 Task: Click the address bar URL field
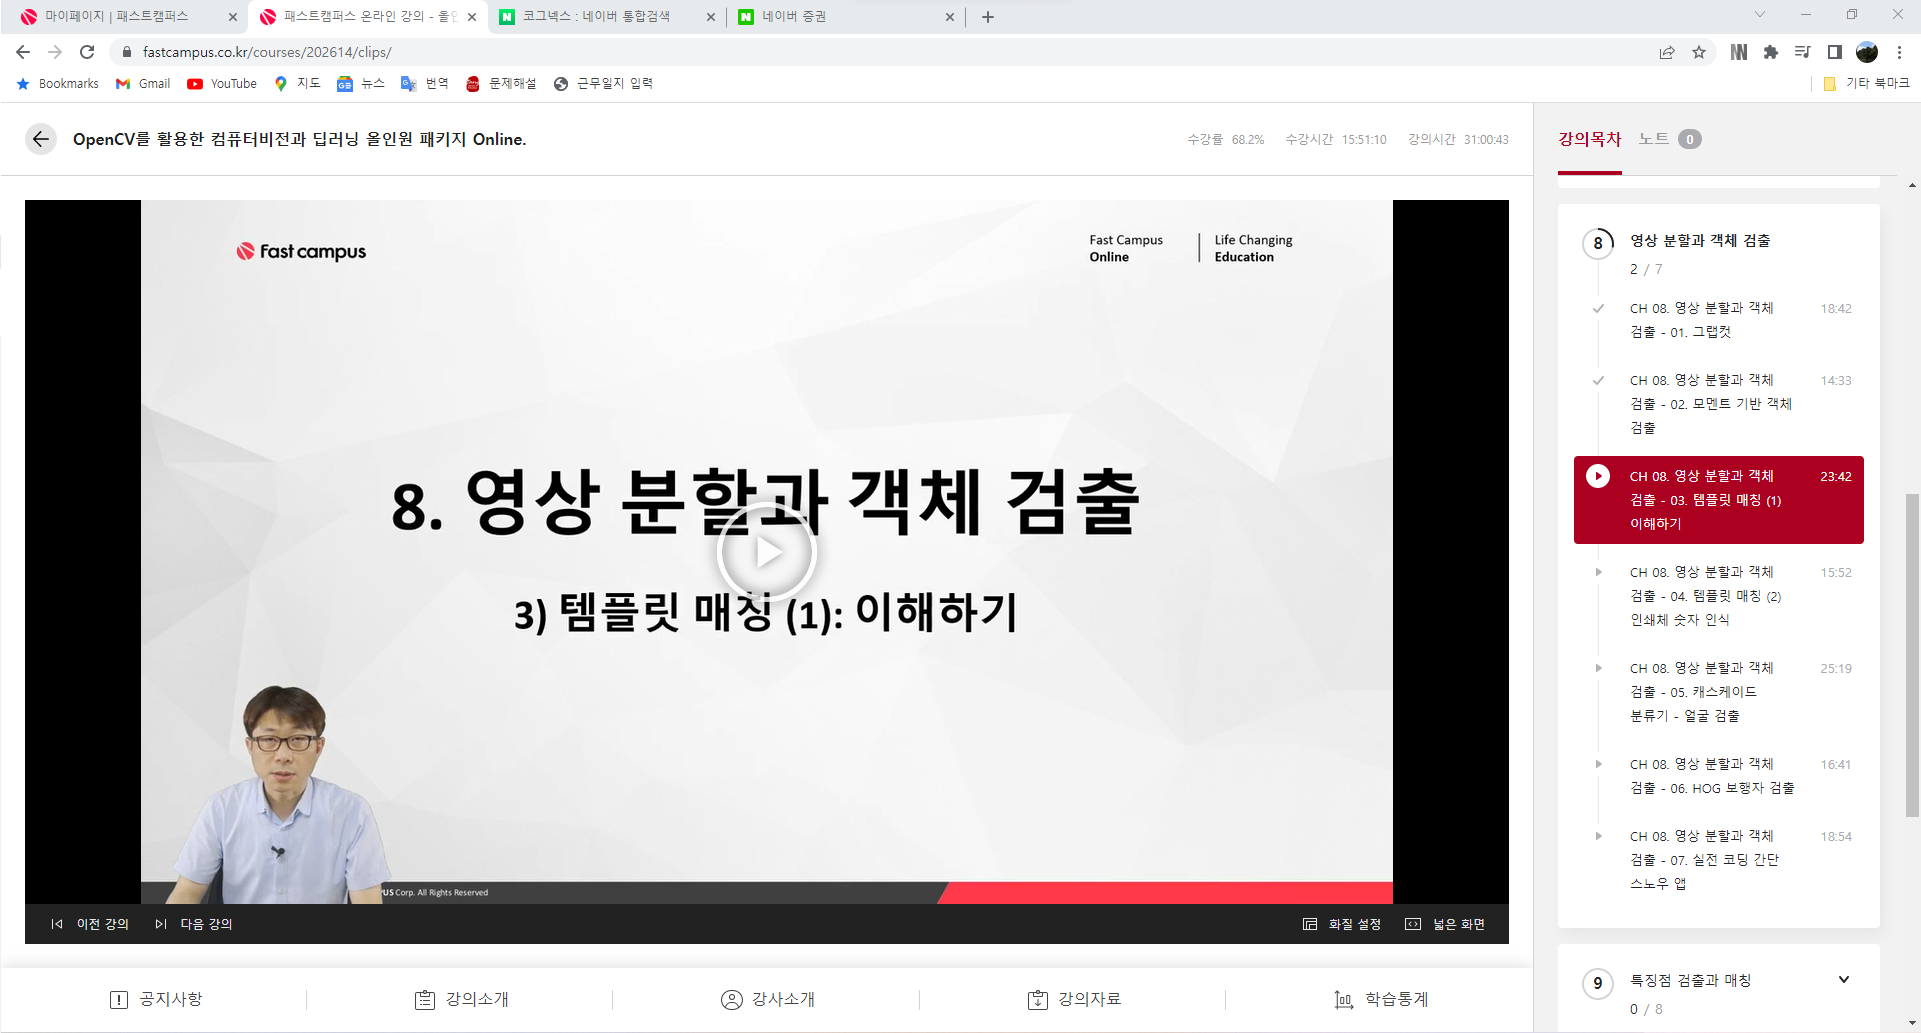(x=880, y=52)
